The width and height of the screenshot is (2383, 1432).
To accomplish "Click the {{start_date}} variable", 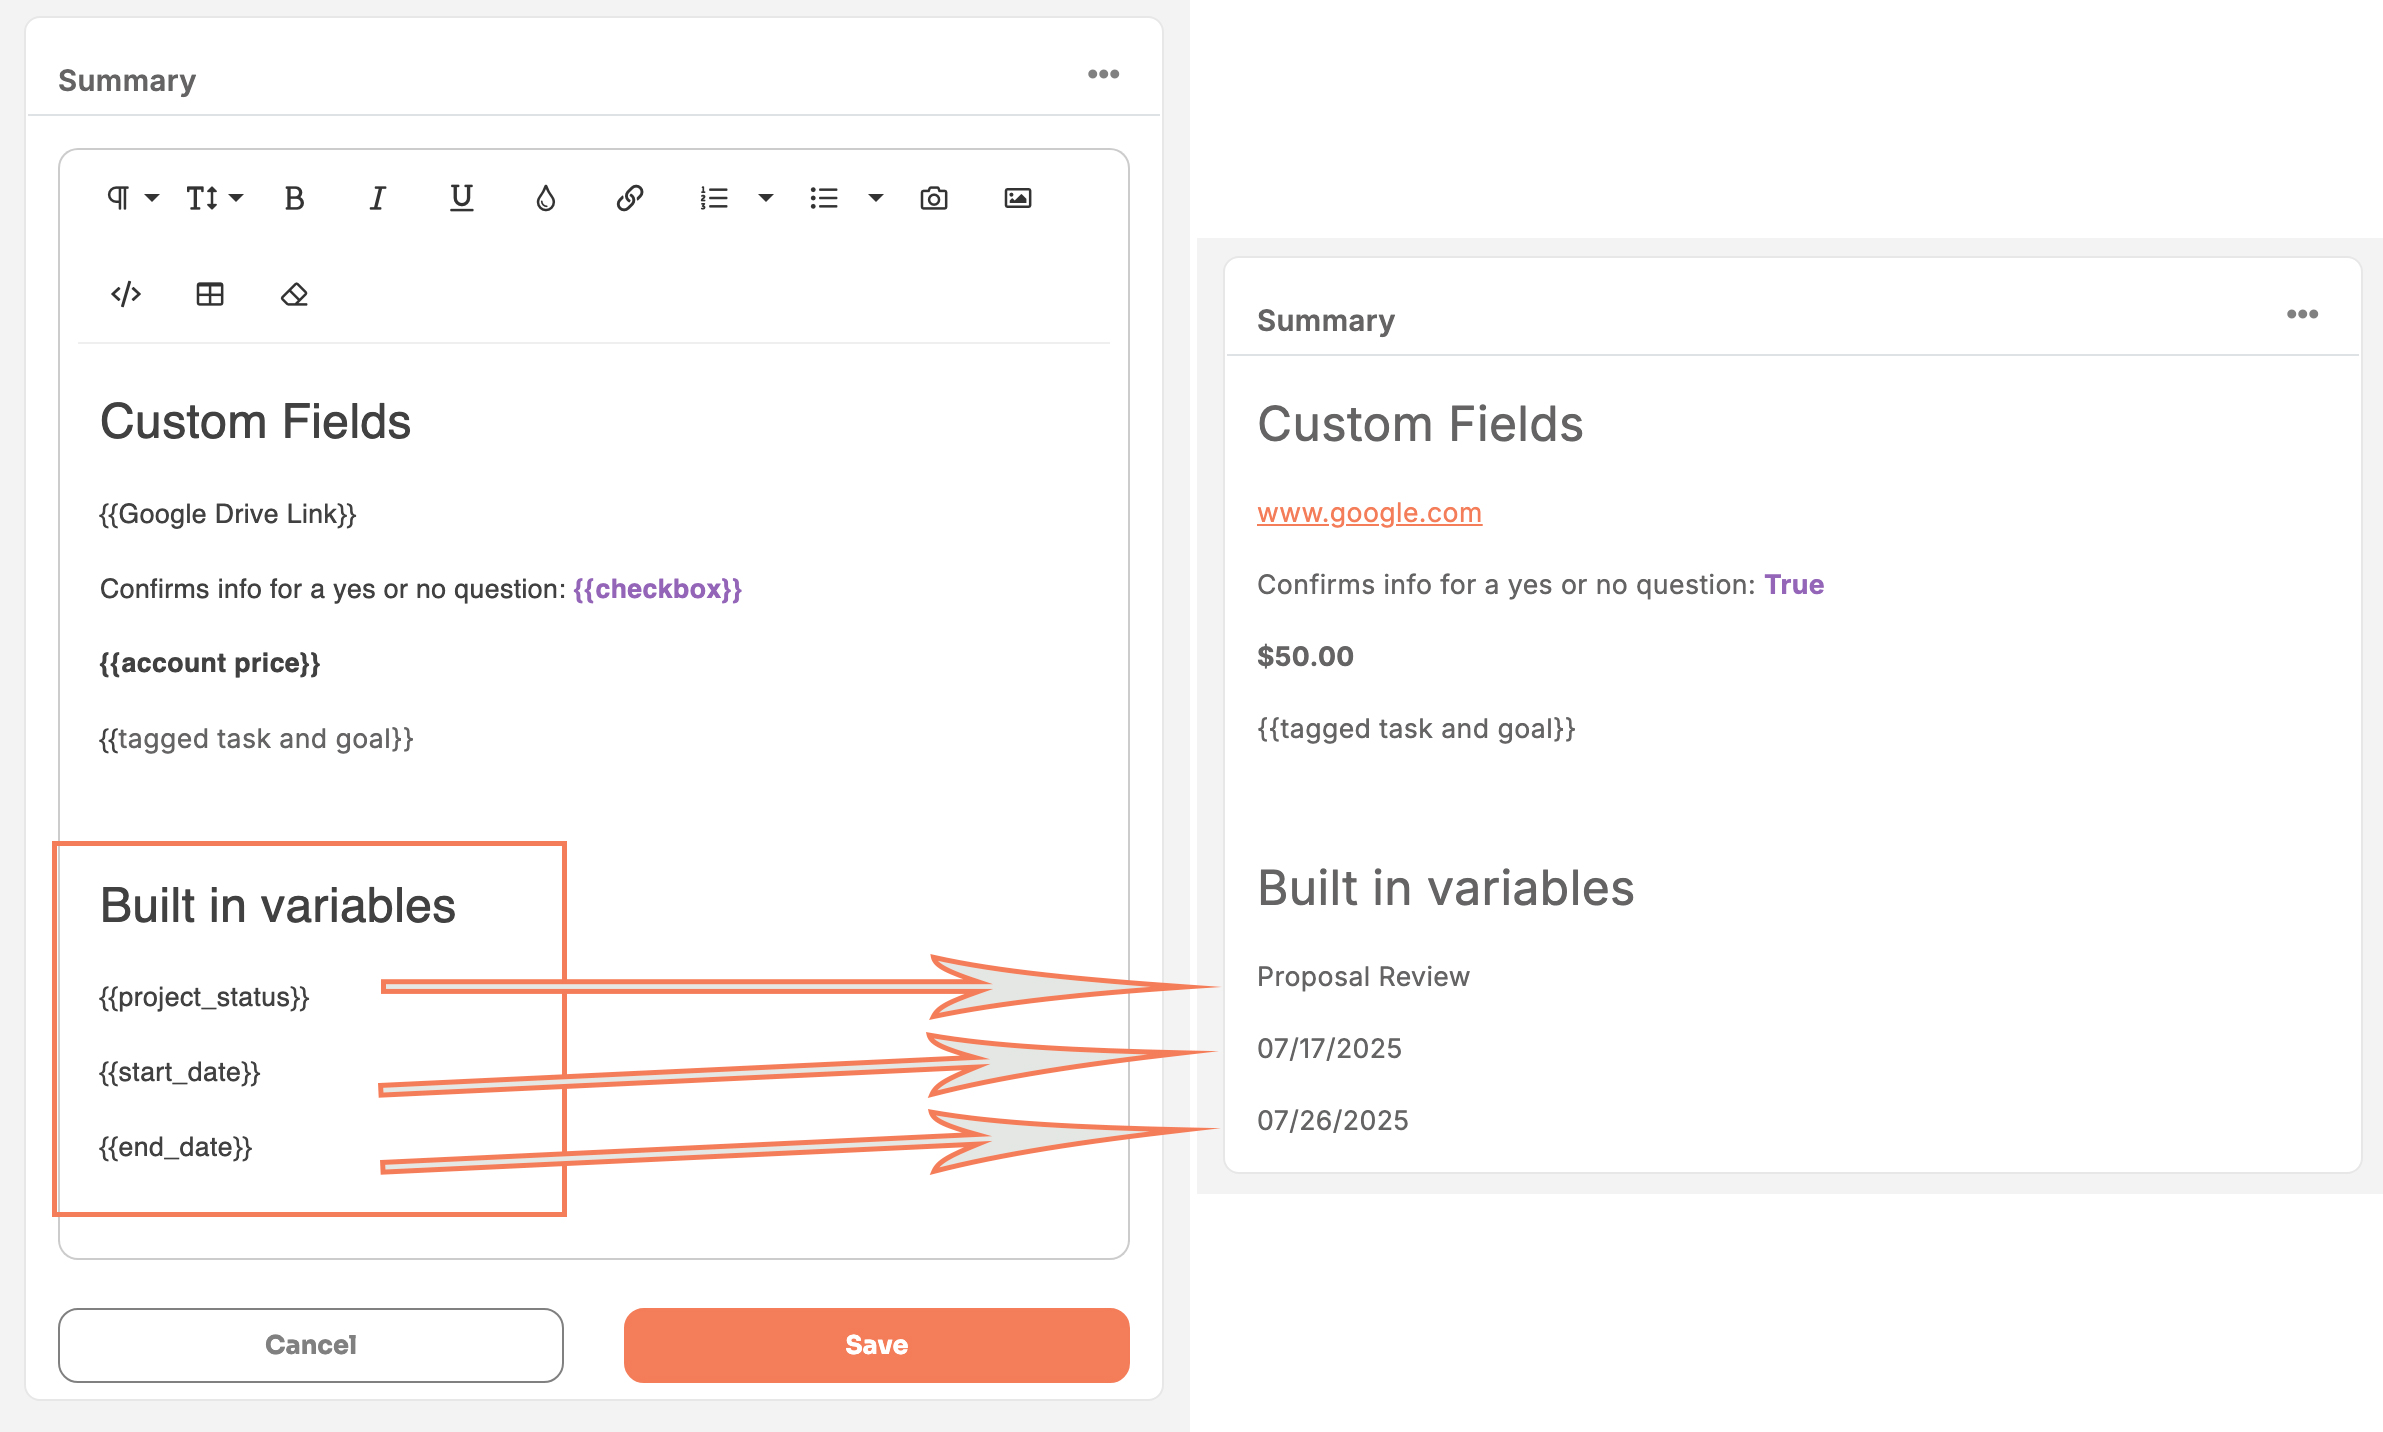I will pyautogui.click(x=180, y=1072).
